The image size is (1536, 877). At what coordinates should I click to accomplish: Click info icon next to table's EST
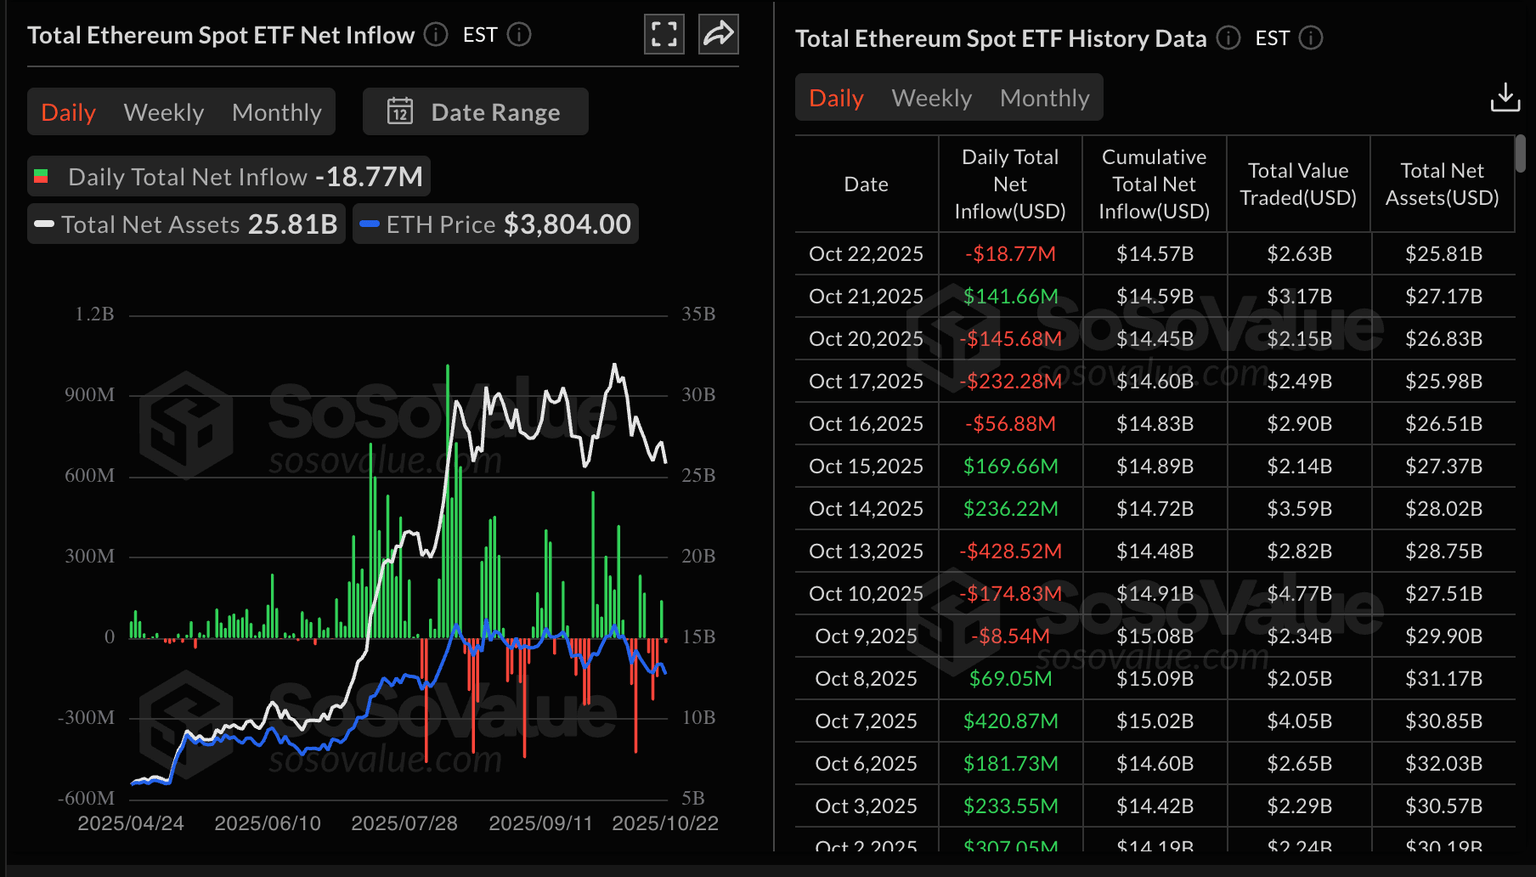(1311, 38)
